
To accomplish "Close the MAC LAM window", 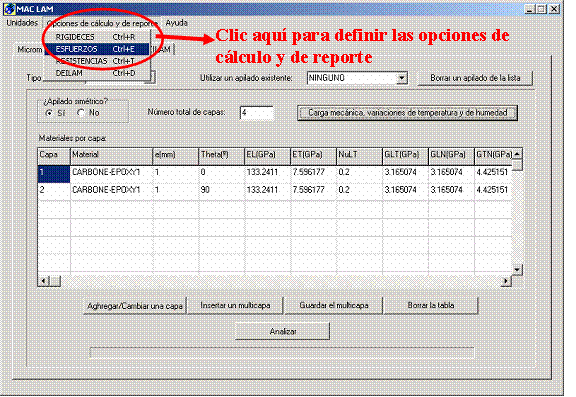I will tap(554, 9).
